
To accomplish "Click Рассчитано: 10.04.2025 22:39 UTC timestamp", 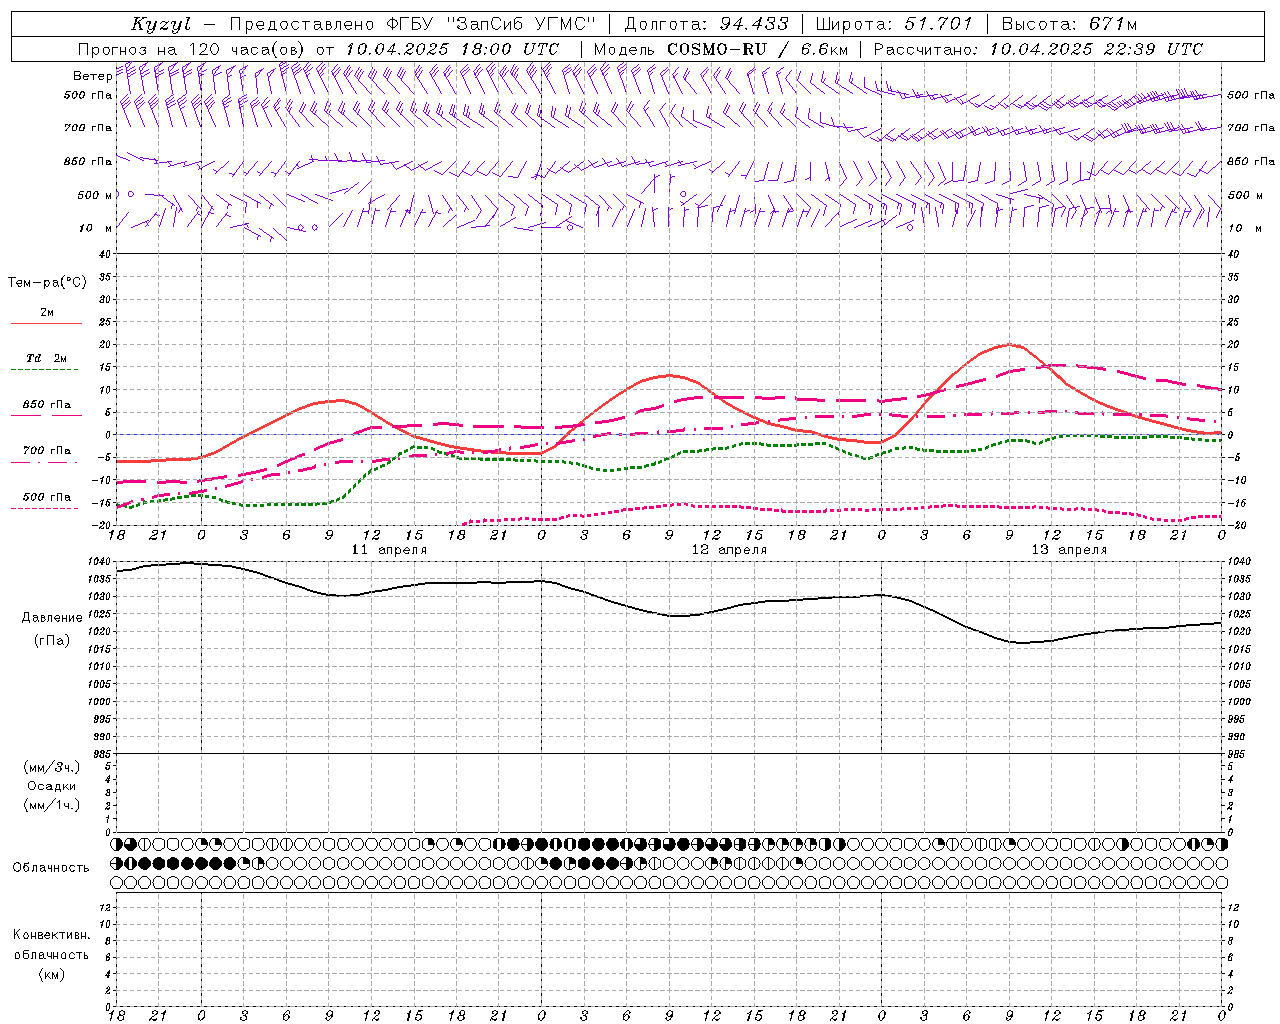I will point(1038,49).
